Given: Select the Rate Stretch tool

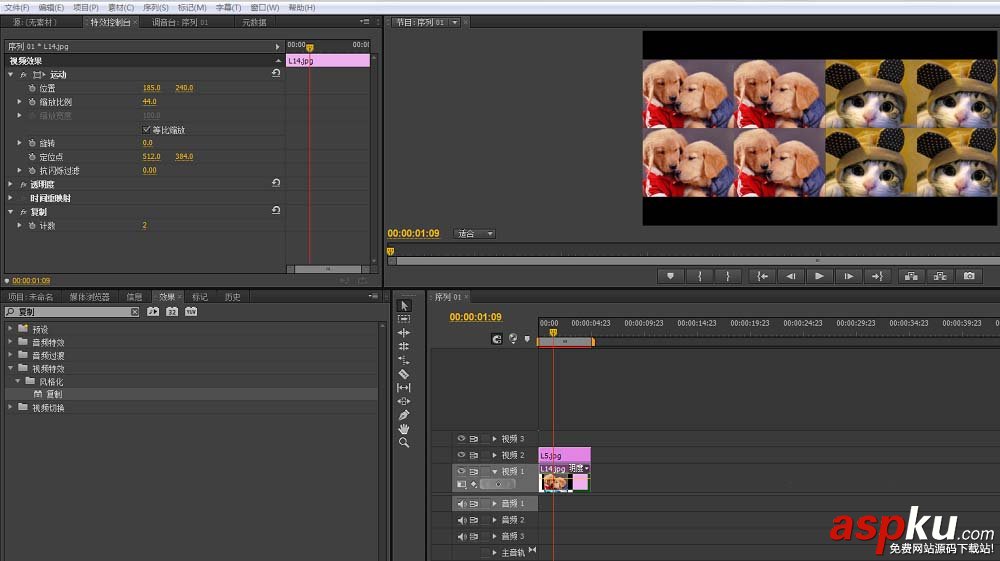Looking at the screenshot, I should (x=404, y=360).
